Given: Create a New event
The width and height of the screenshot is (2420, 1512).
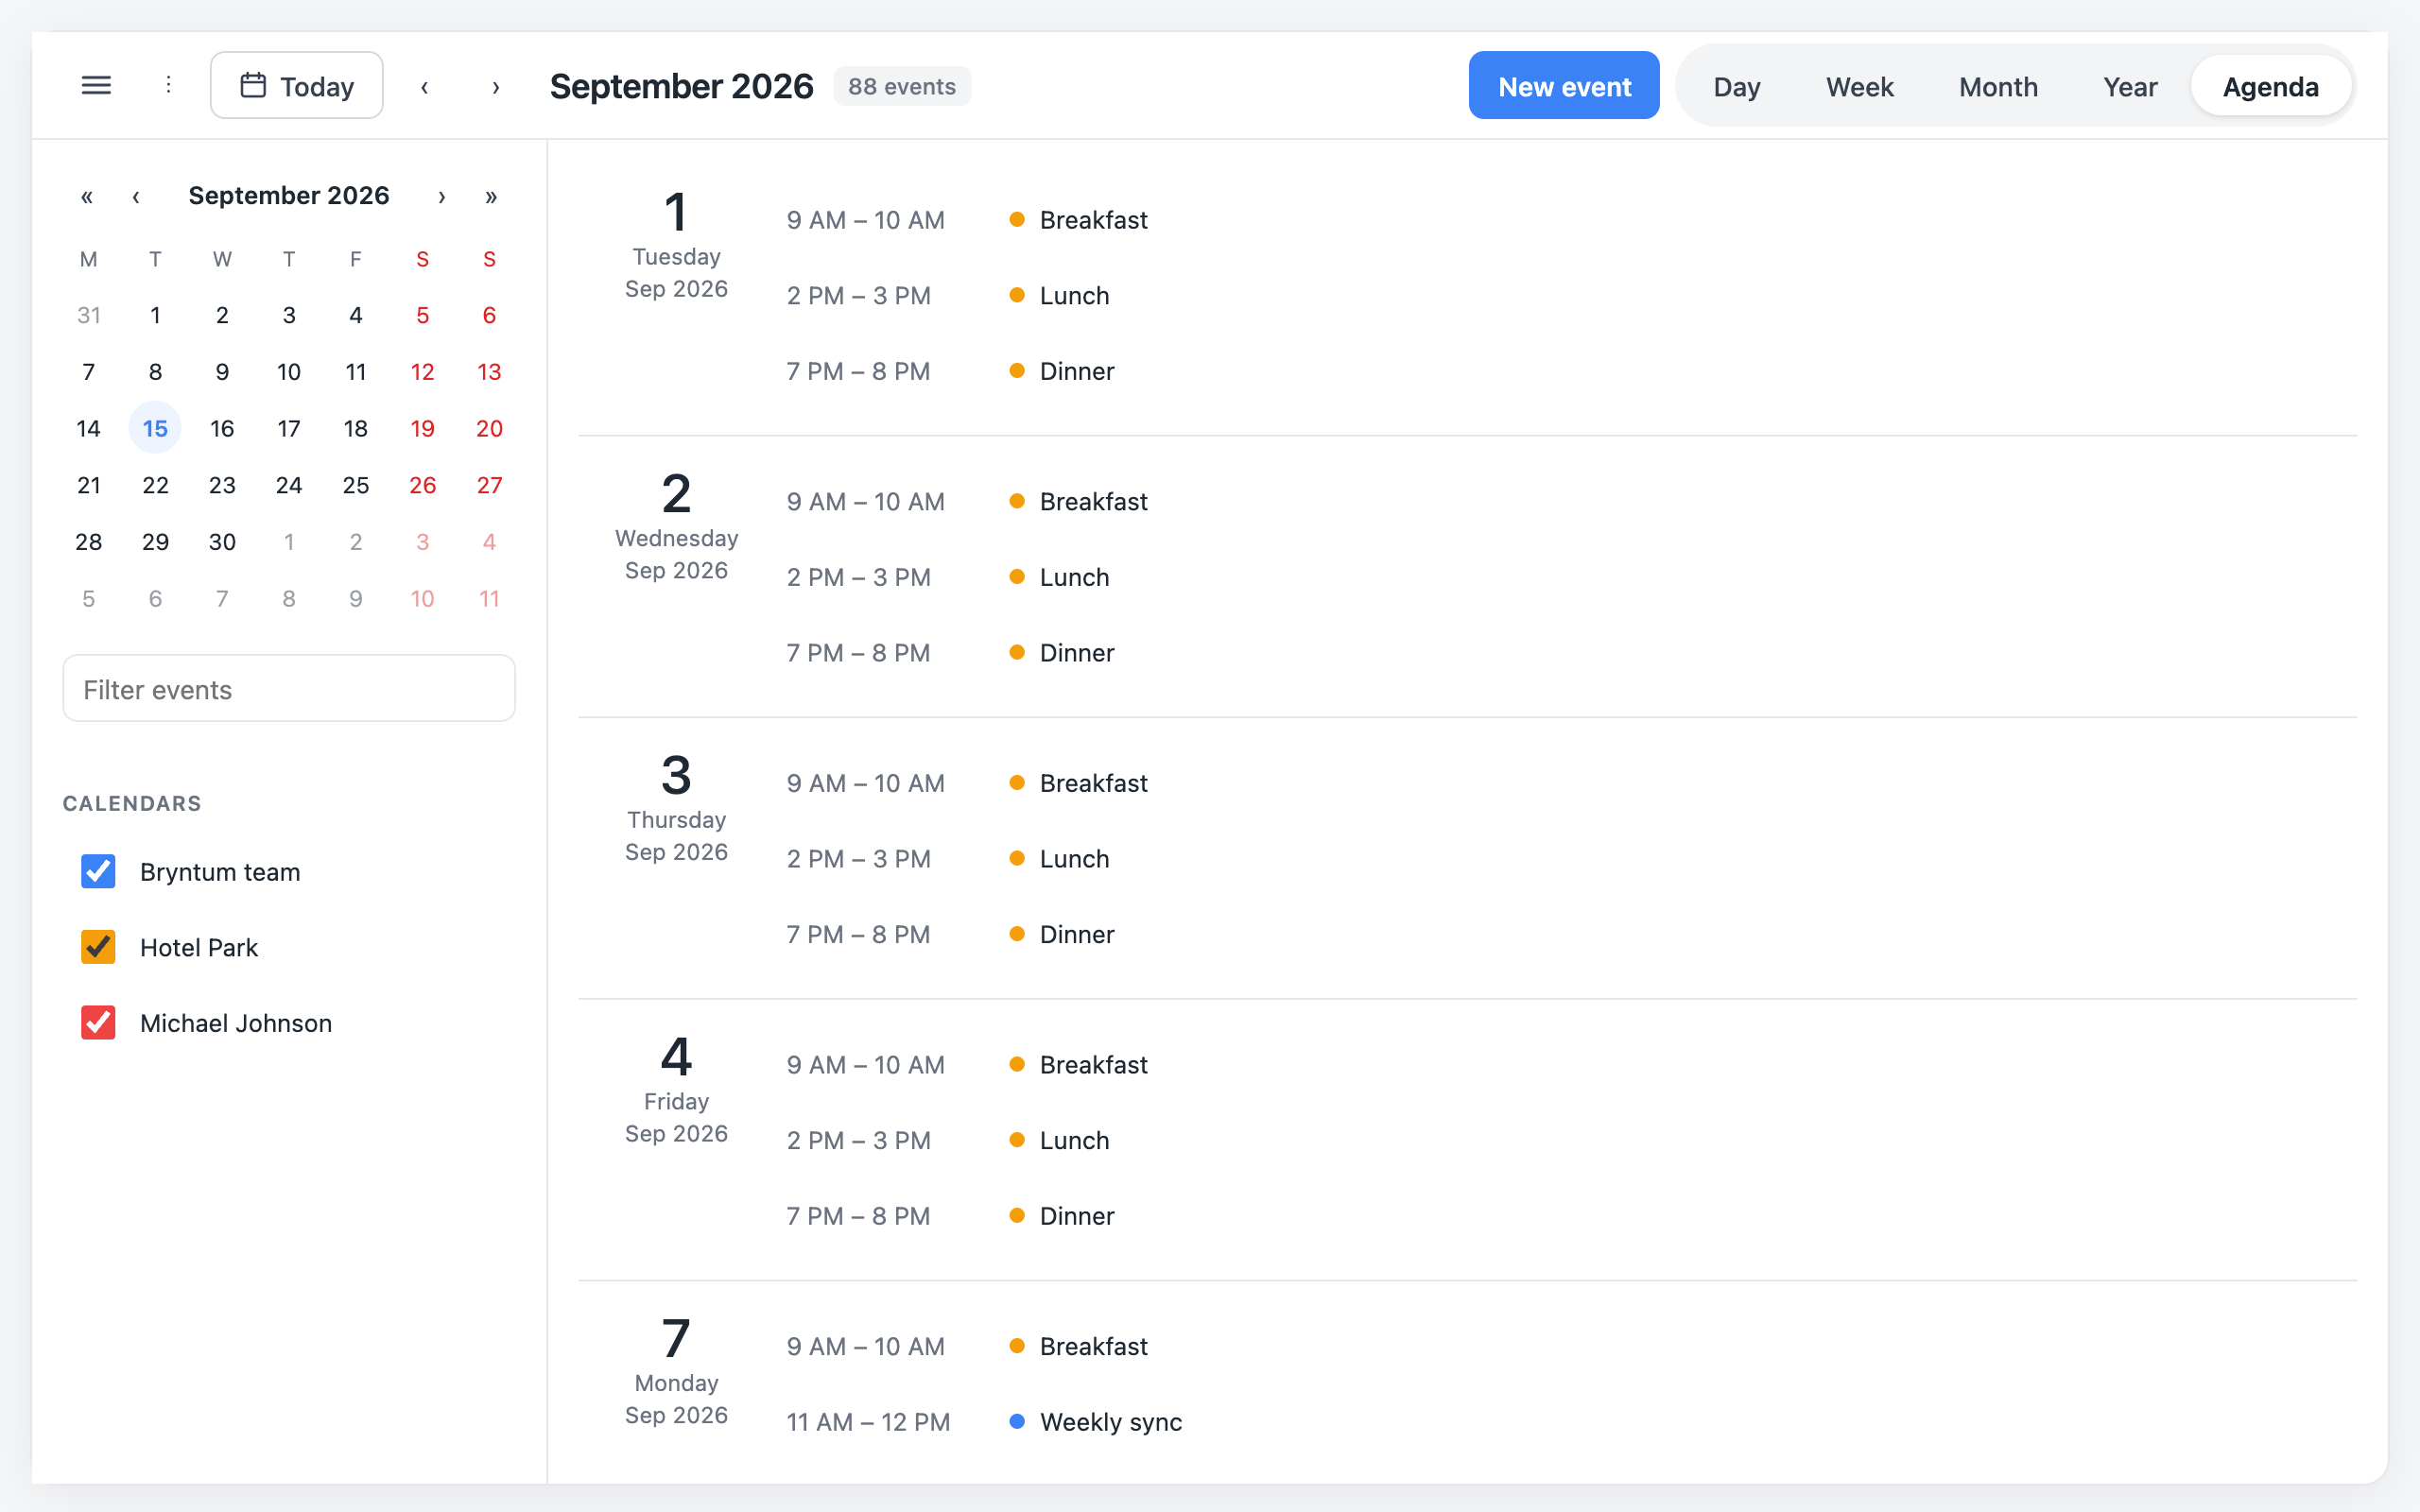Looking at the screenshot, I should [x=1564, y=86].
